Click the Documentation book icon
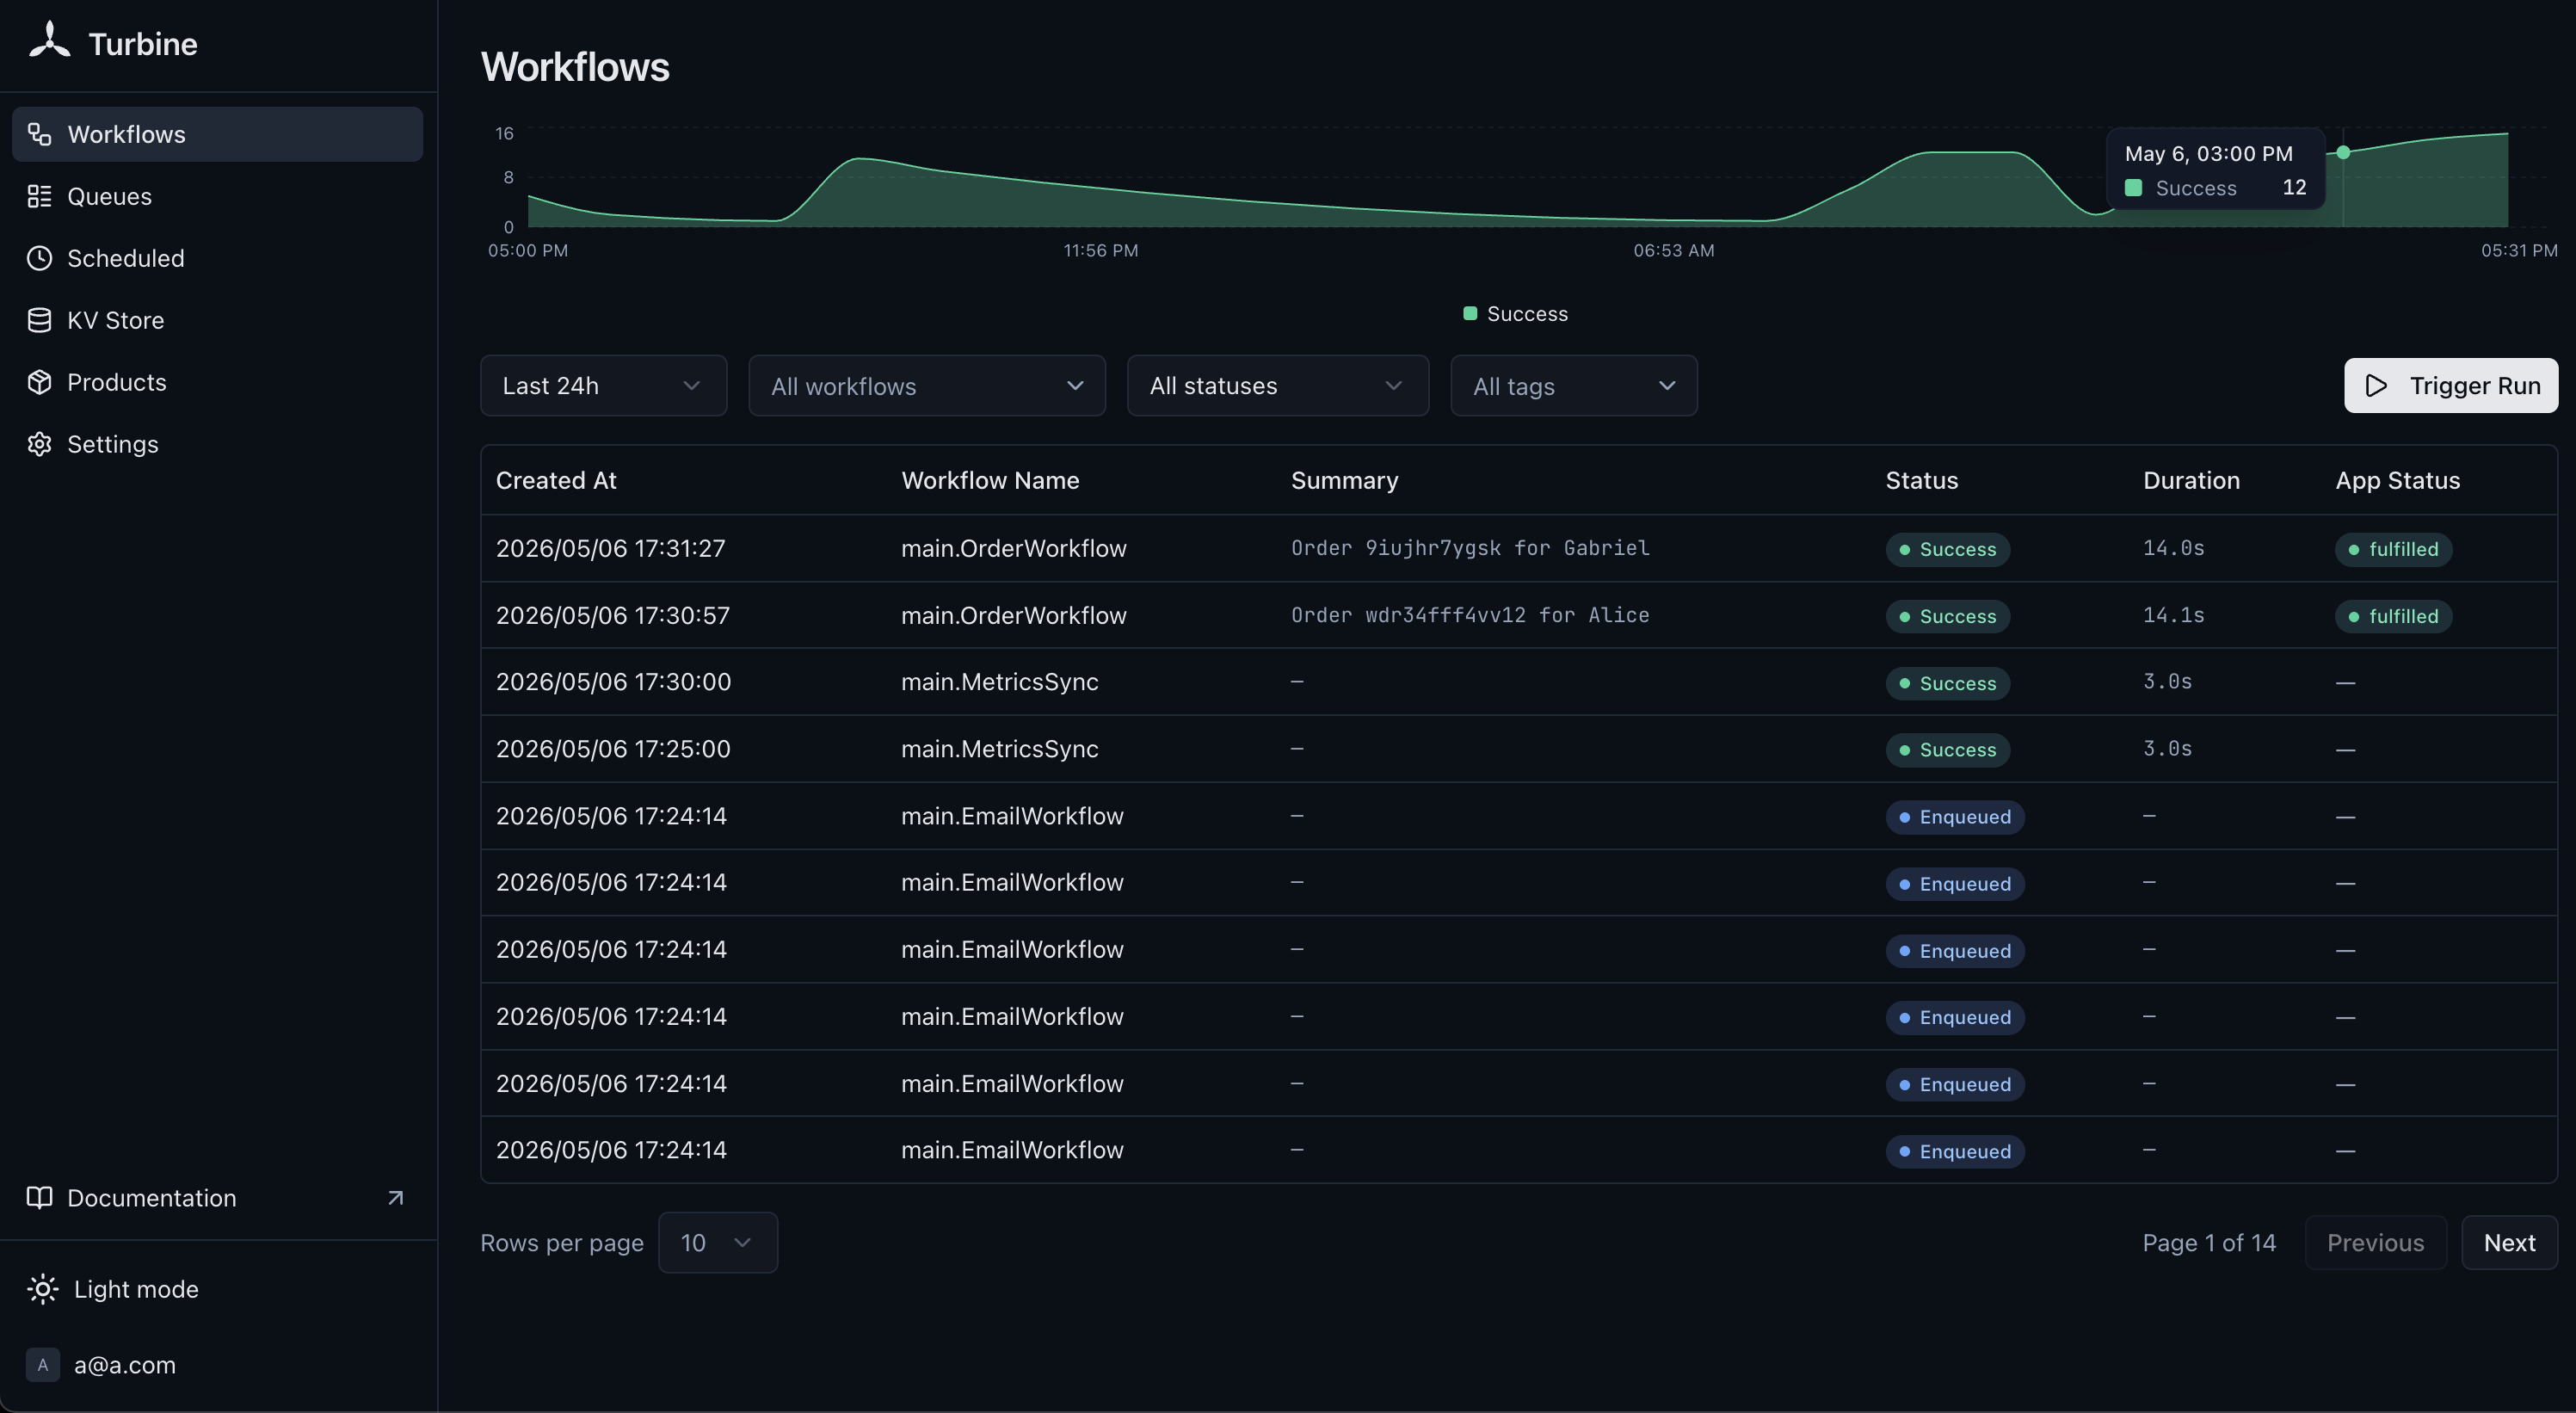 [39, 1198]
